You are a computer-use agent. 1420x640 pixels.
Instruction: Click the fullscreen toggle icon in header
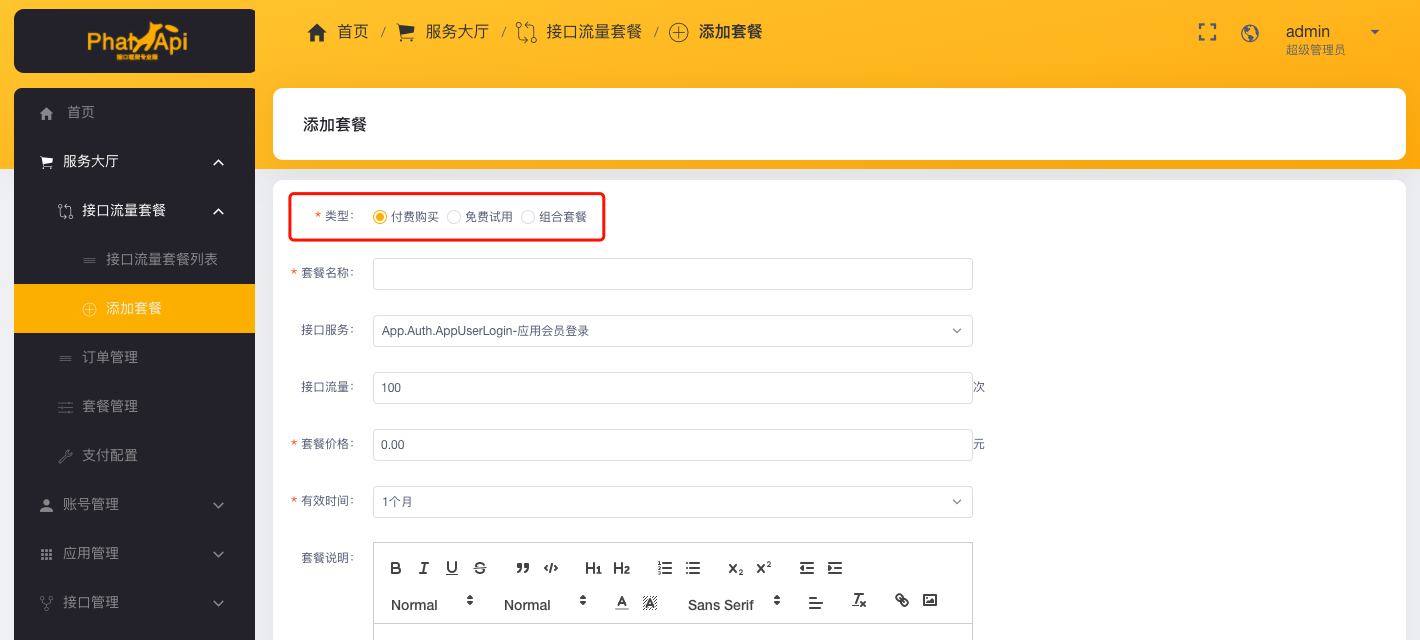click(x=1207, y=32)
